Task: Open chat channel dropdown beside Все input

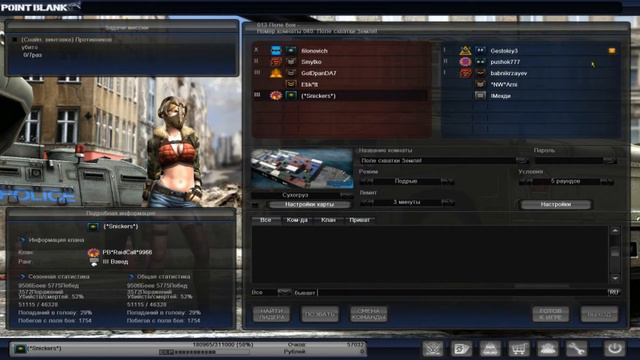Action: point(284,292)
